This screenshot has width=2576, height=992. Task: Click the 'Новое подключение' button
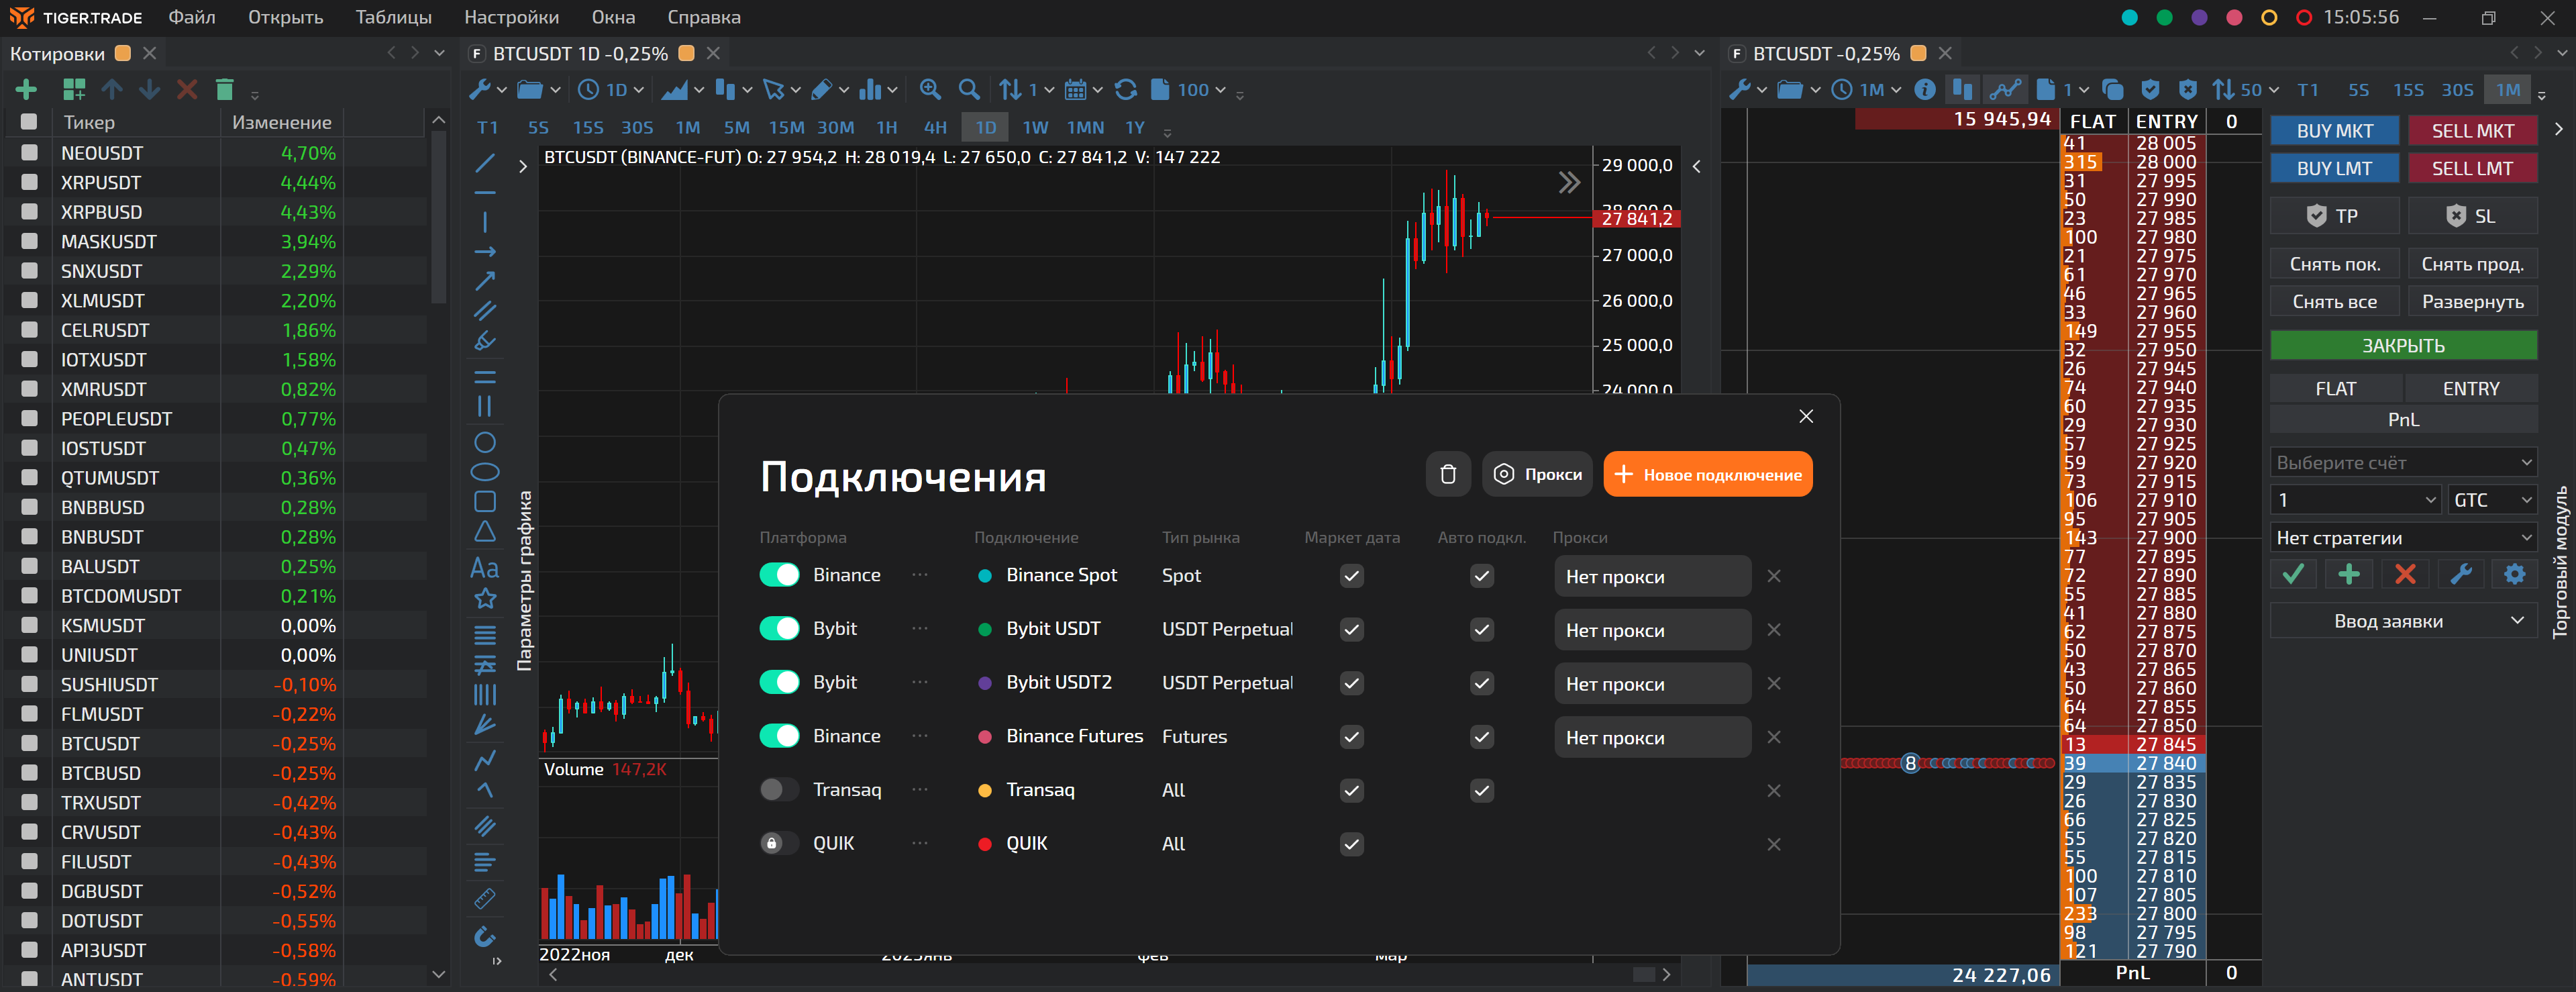point(1707,475)
